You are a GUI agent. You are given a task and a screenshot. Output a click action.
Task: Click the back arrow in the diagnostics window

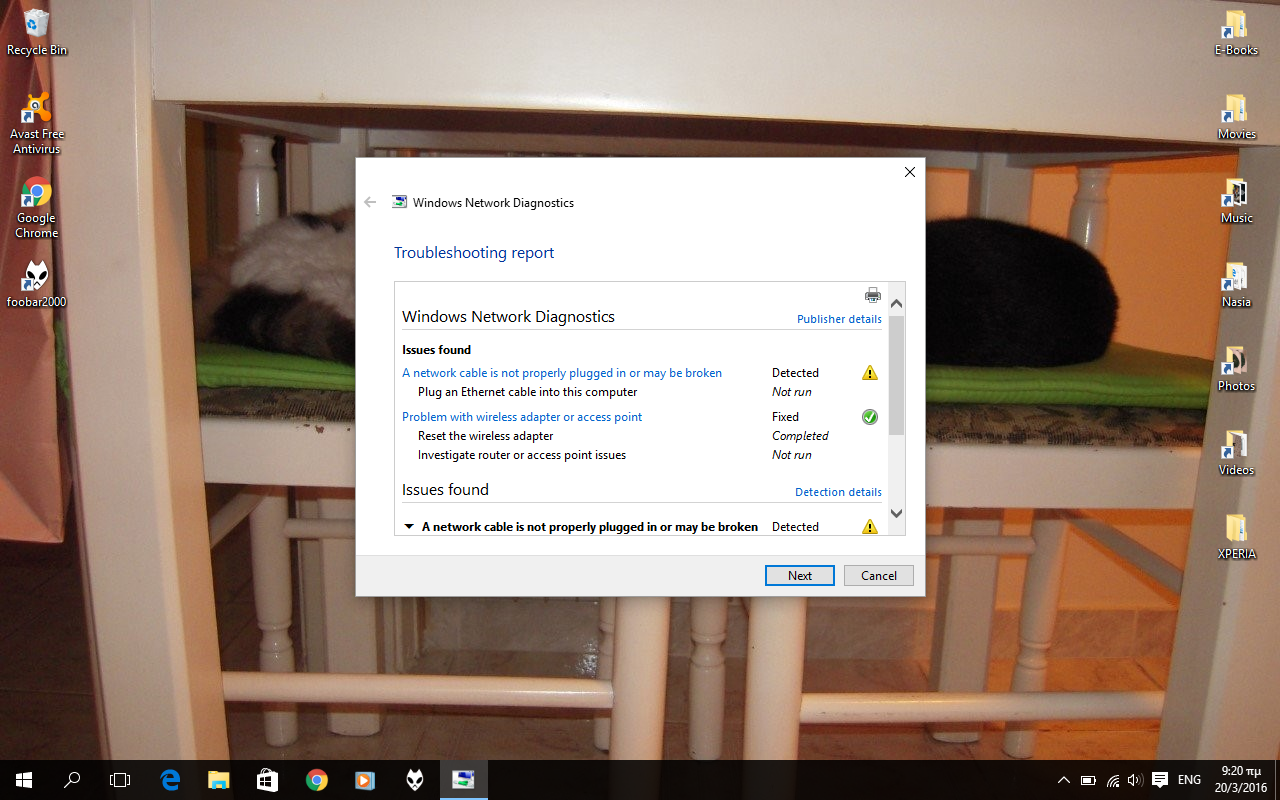click(x=370, y=202)
